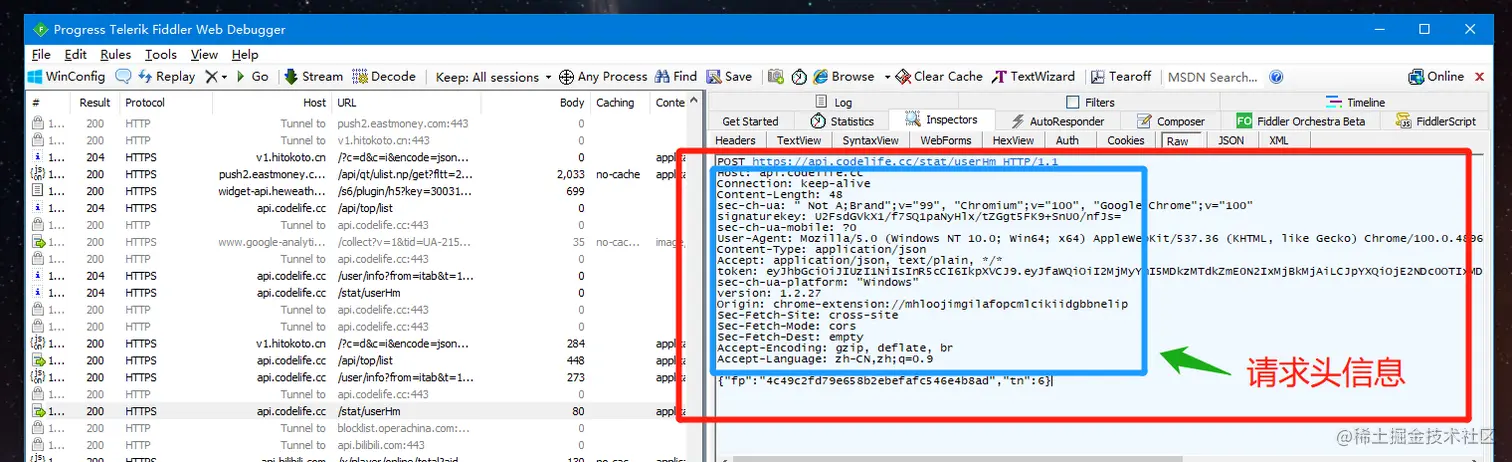Open the Statistics tab
The width and height of the screenshot is (1512, 462).
(x=844, y=121)
